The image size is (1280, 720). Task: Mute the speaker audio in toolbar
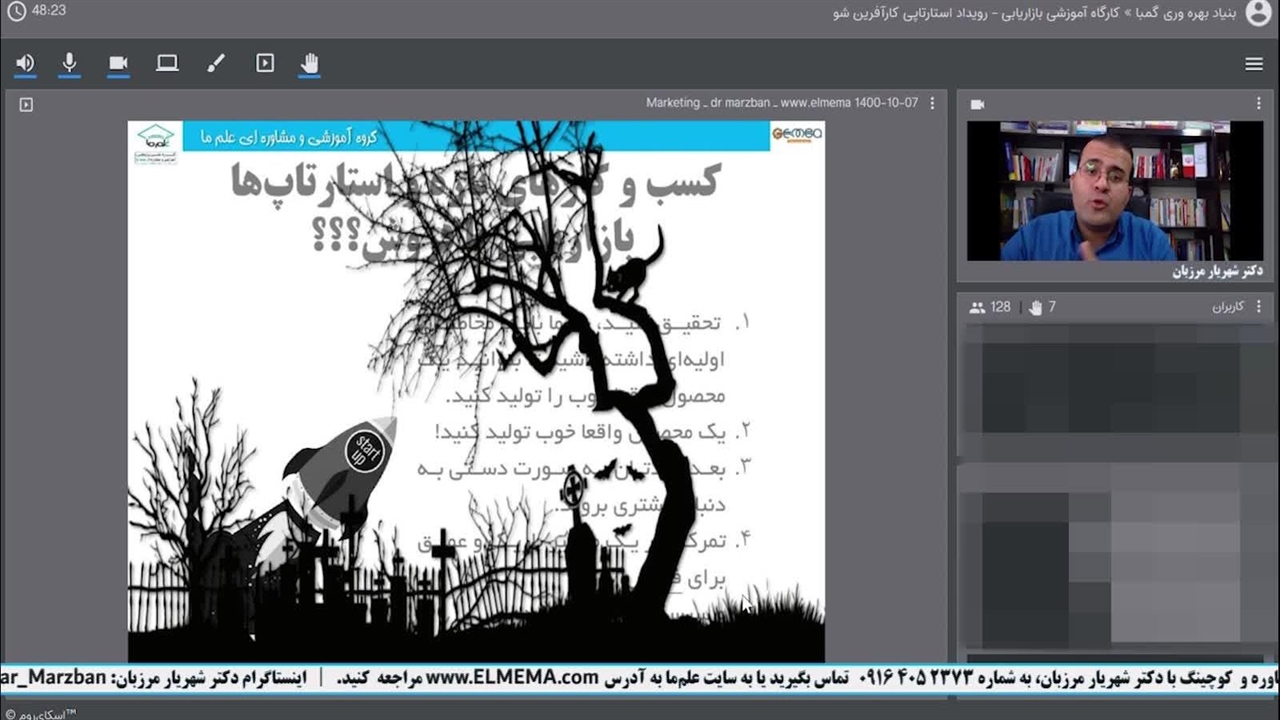click(x=25, y=64)
